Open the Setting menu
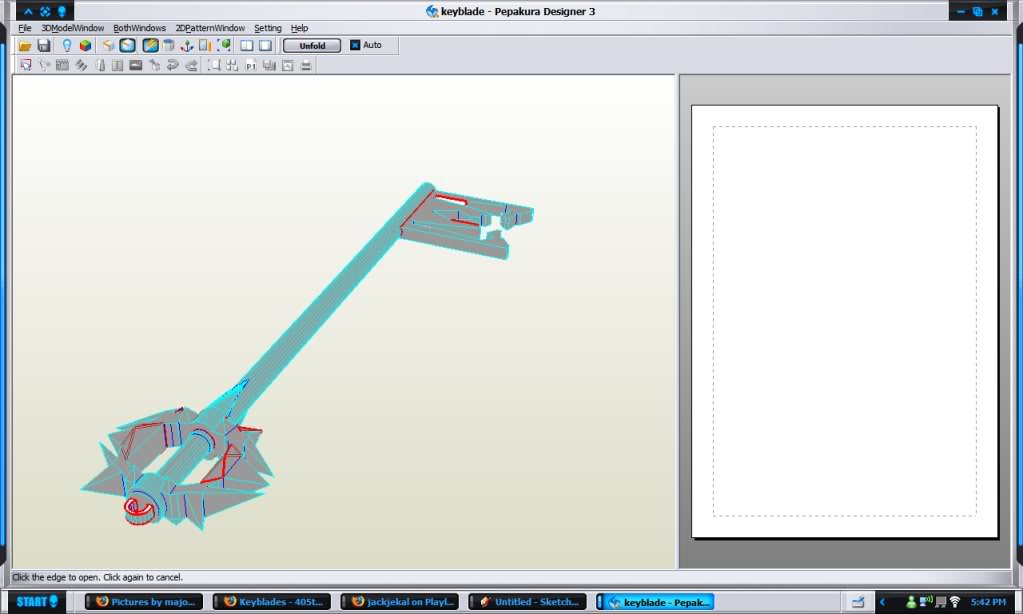The height and width of the screenshot is (614, 1023). (x=267, y=28)
